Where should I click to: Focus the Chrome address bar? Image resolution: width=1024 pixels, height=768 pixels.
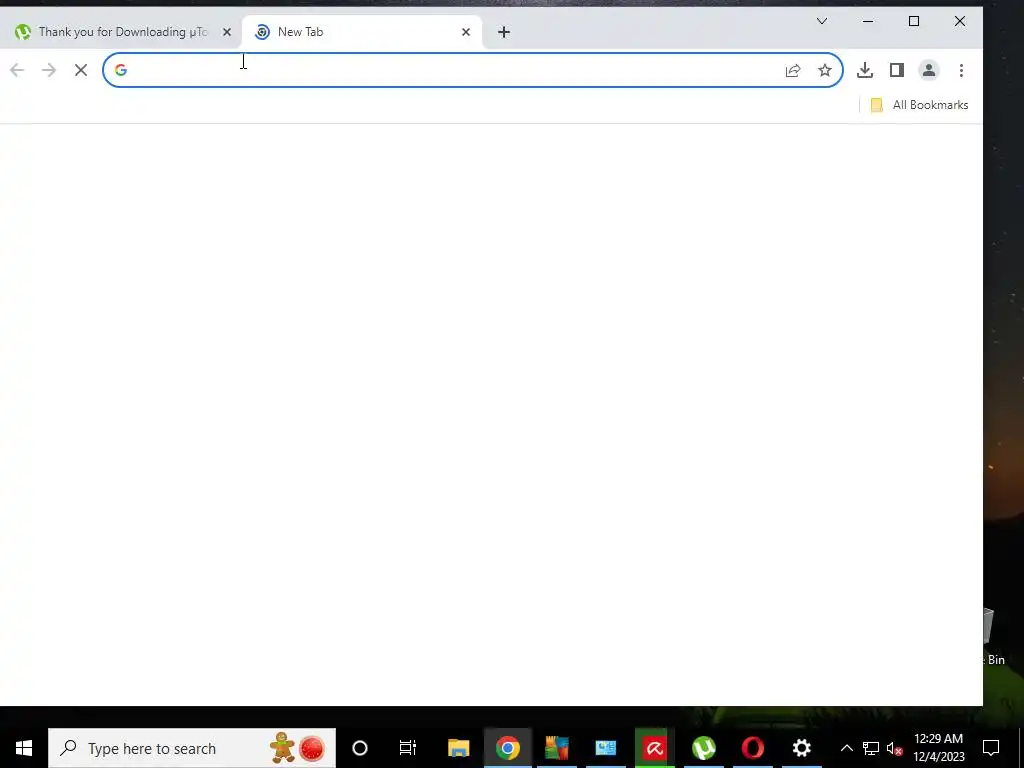click(473, 70)
